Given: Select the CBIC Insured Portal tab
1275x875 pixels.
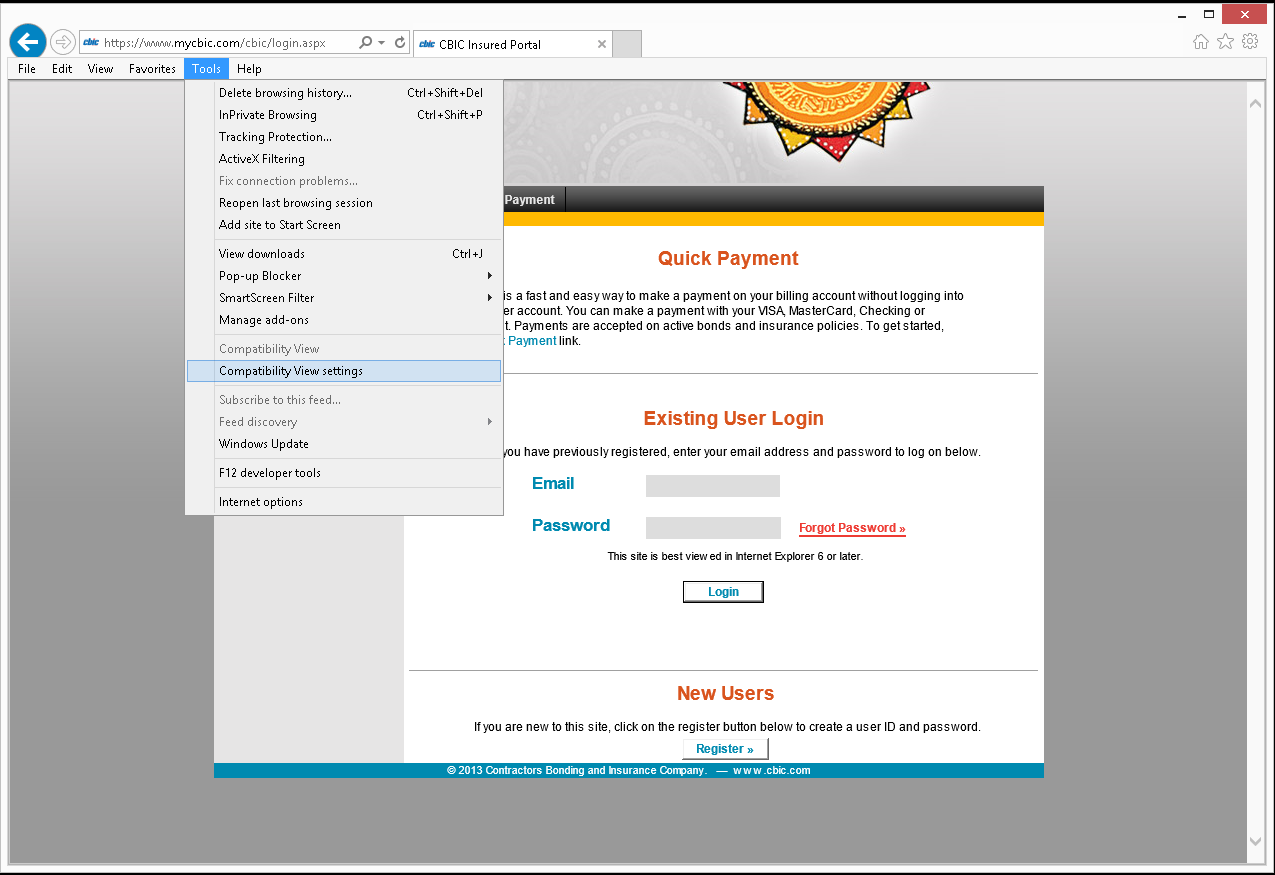Looking at the screenshot, I should pos(511,44).
